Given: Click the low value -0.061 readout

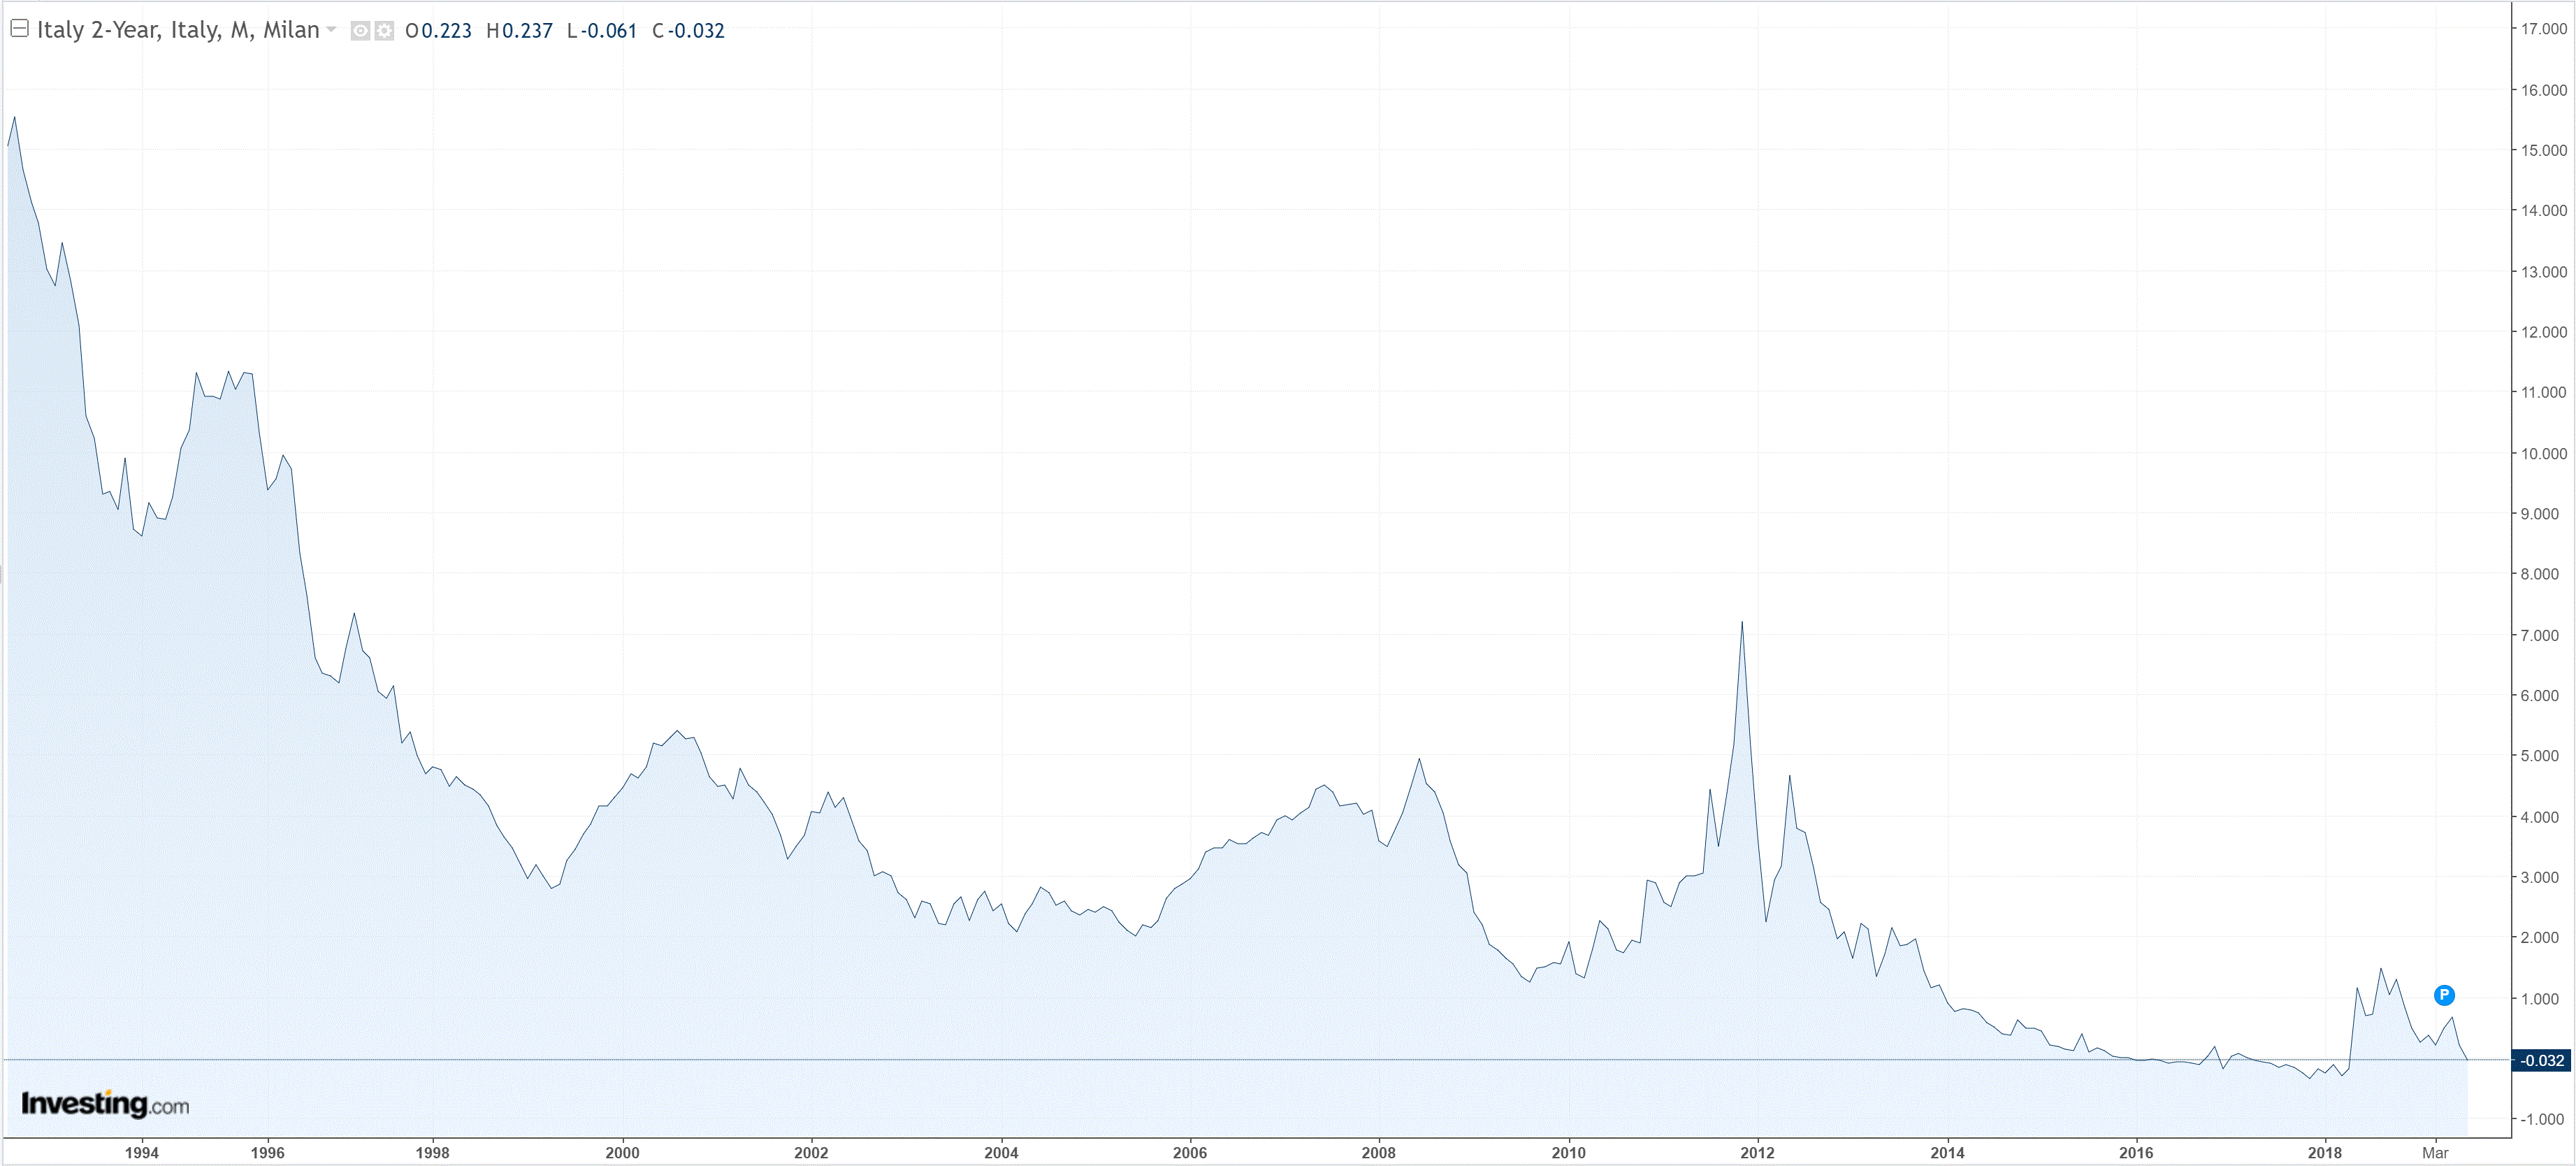Looking at the screenshot, I should (x=610, y=31).
